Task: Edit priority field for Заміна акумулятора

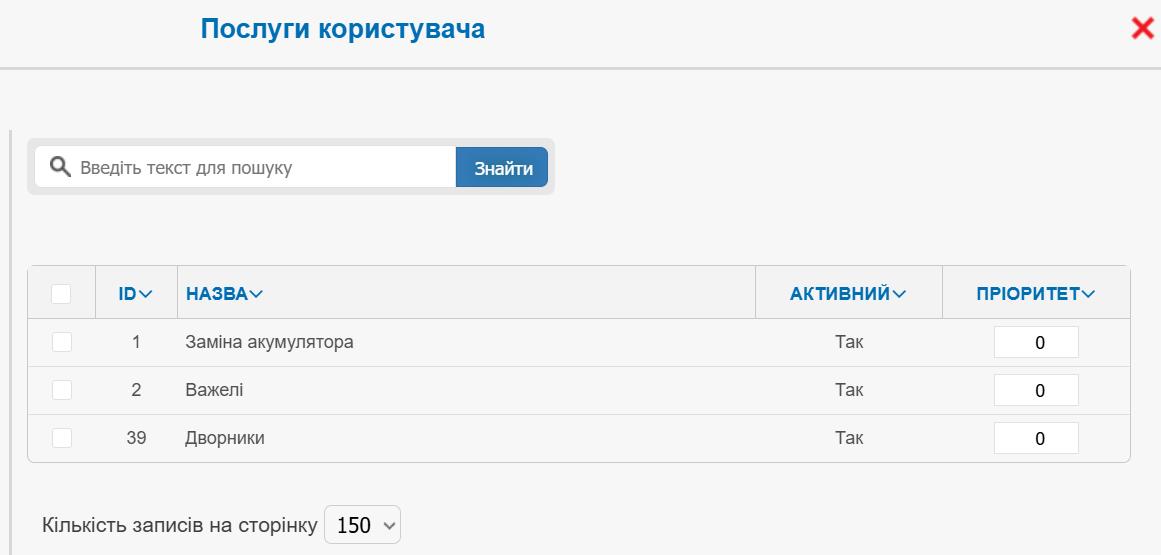Action: pos(1036,342)
